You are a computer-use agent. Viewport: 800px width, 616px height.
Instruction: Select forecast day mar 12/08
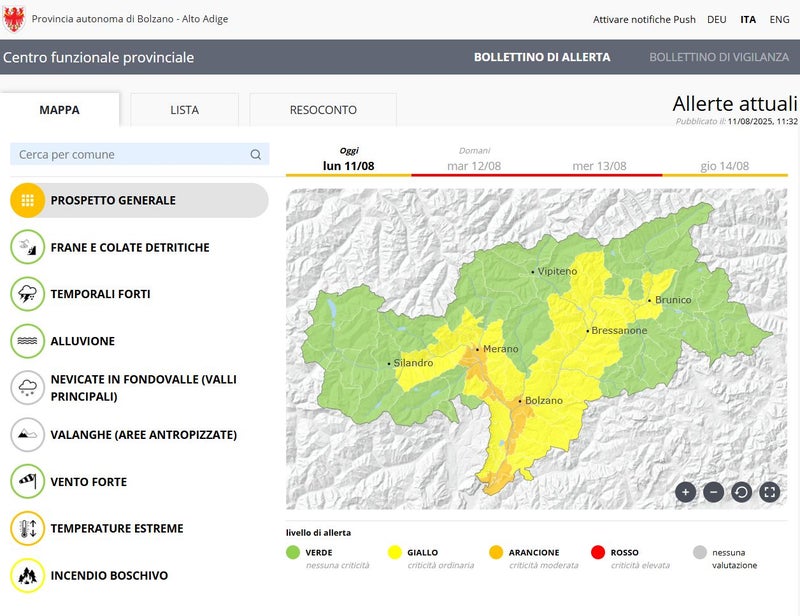coord(474,165)
